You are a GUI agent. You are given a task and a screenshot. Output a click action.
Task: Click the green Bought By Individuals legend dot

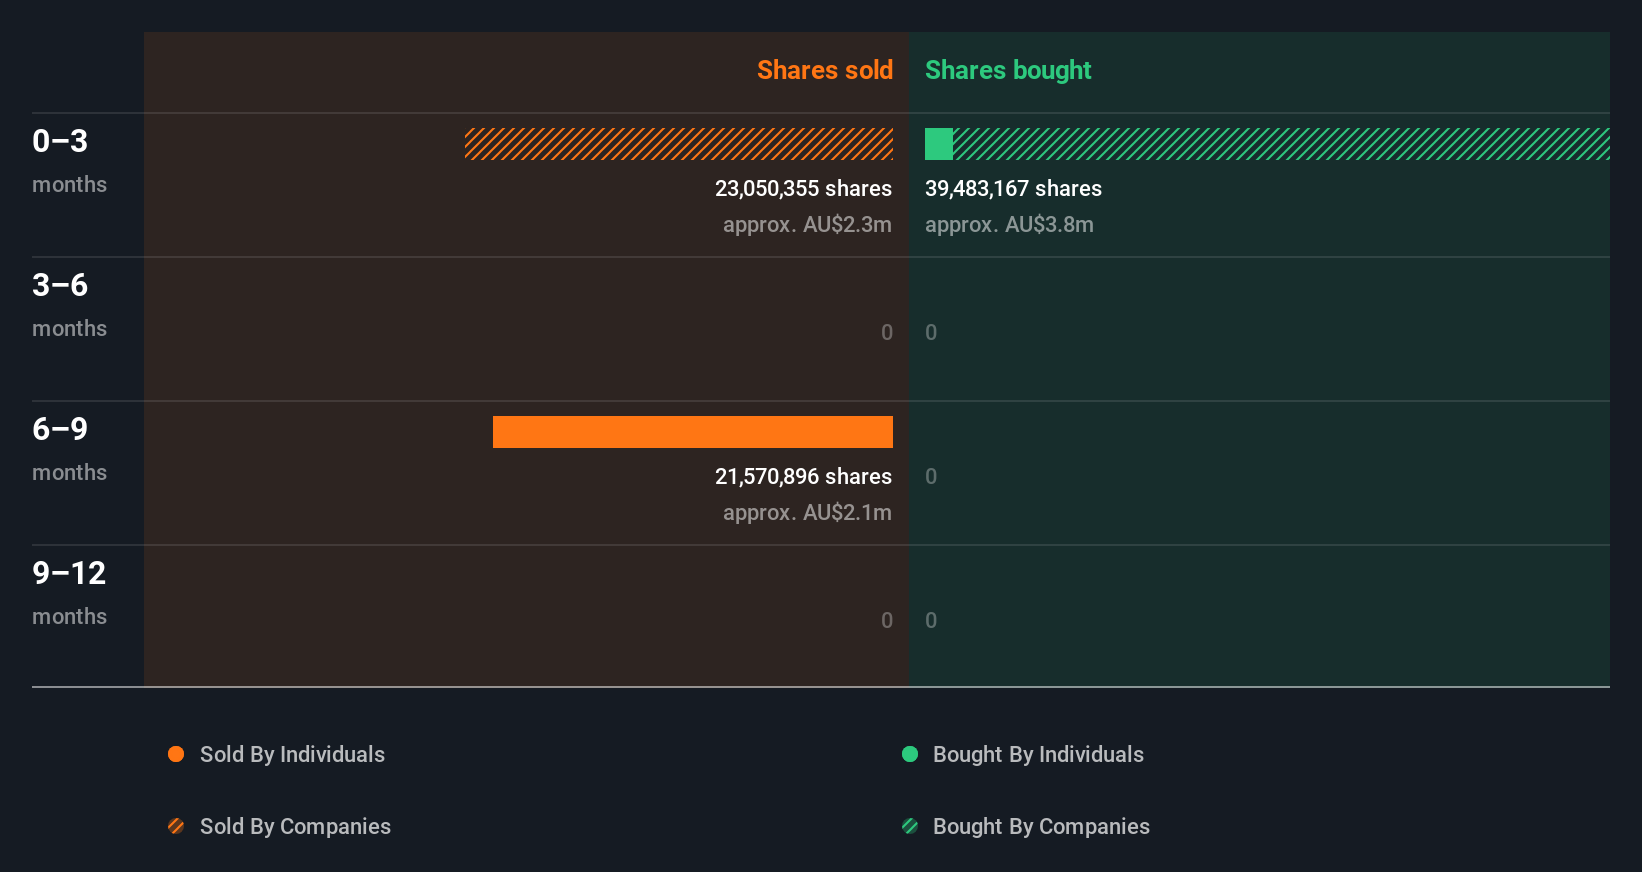coord(910,754)
